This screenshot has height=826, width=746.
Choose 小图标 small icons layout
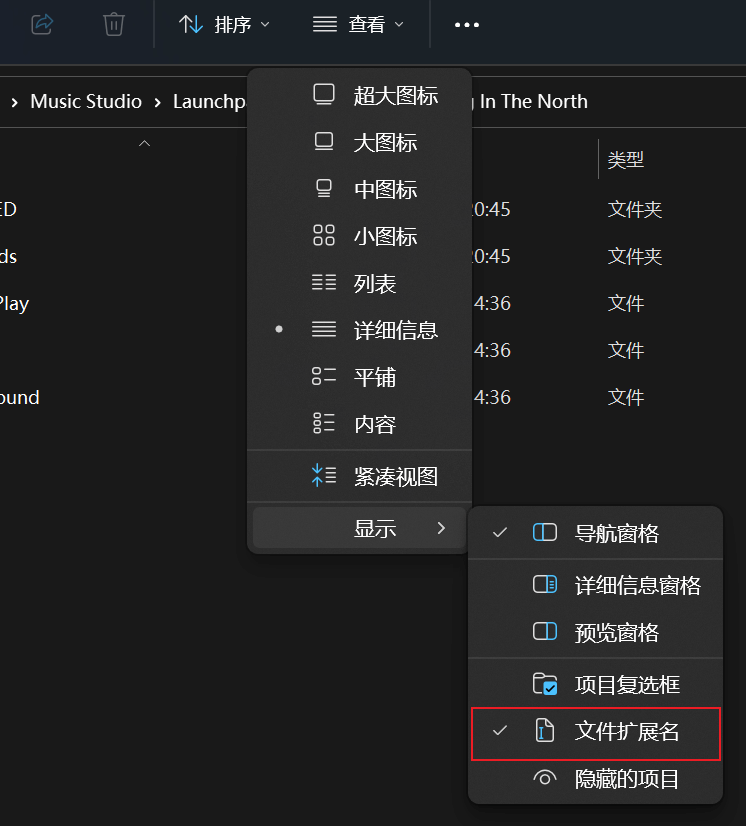384,237
